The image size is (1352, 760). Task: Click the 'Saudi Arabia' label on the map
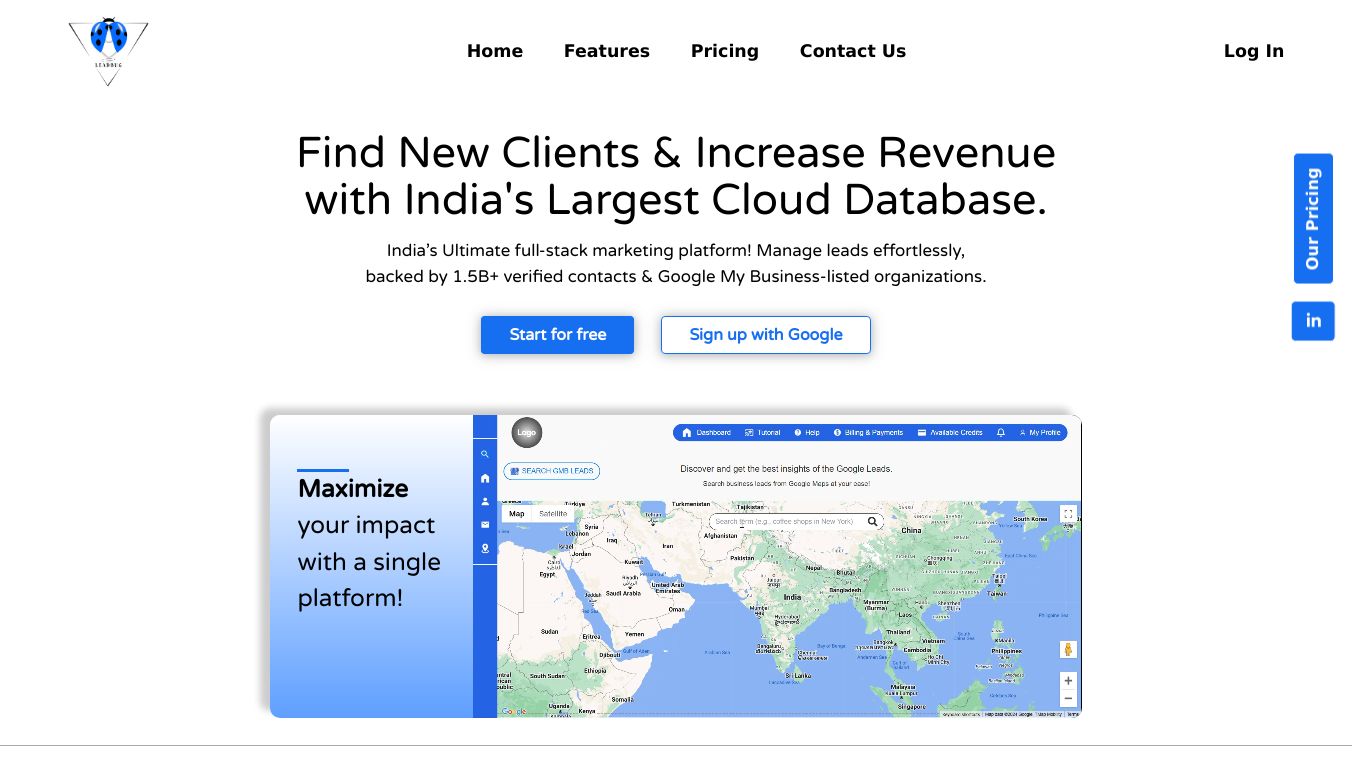623,593
